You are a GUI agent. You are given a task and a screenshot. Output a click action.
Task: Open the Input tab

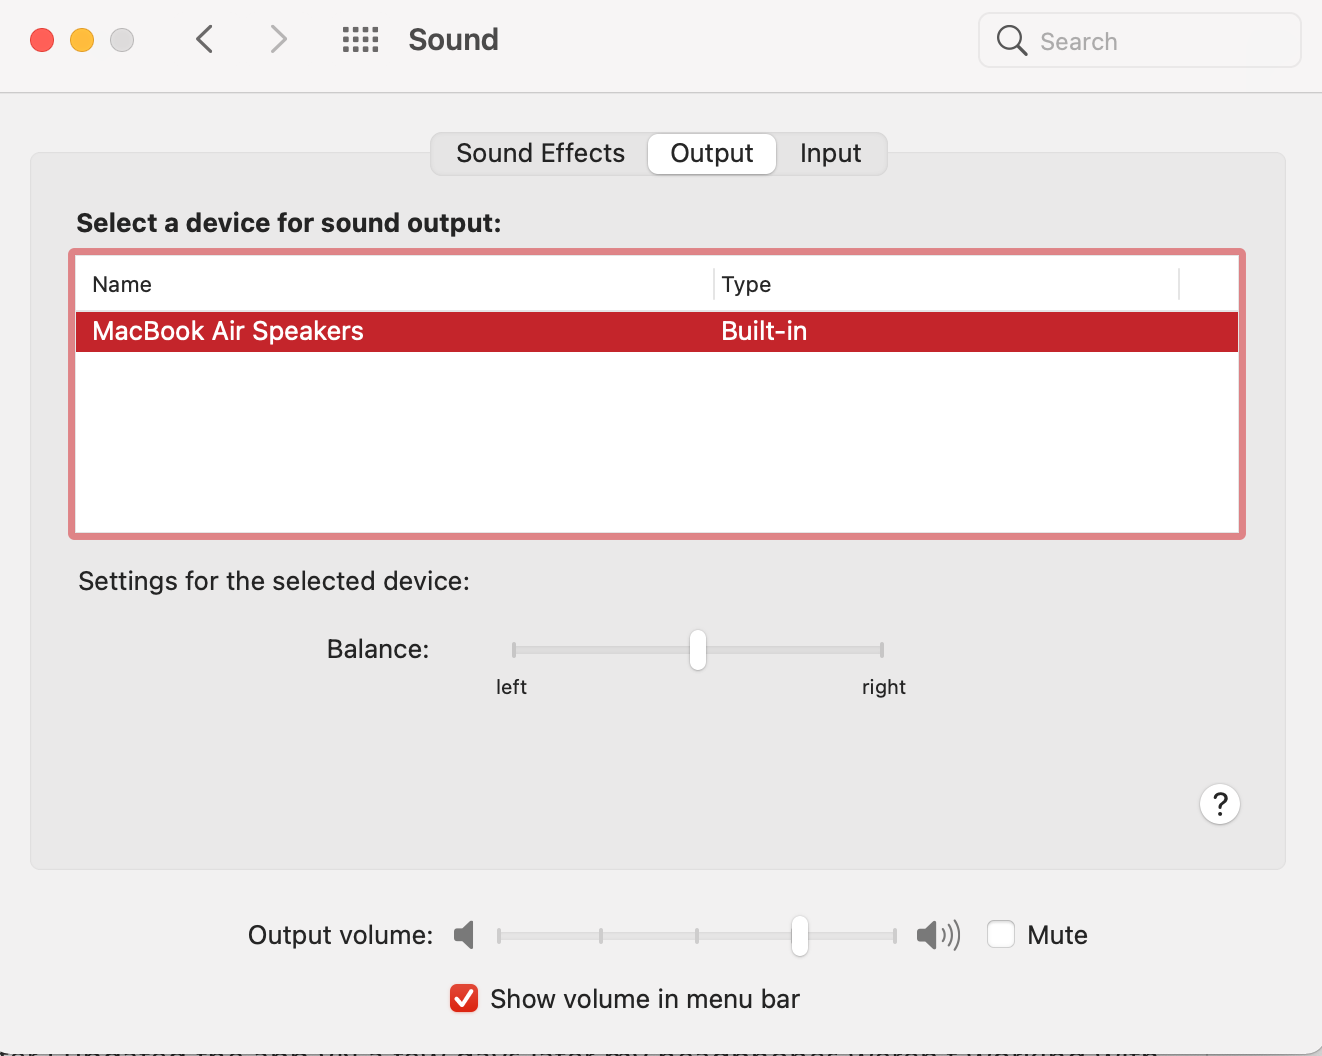[x=830, y=153]
